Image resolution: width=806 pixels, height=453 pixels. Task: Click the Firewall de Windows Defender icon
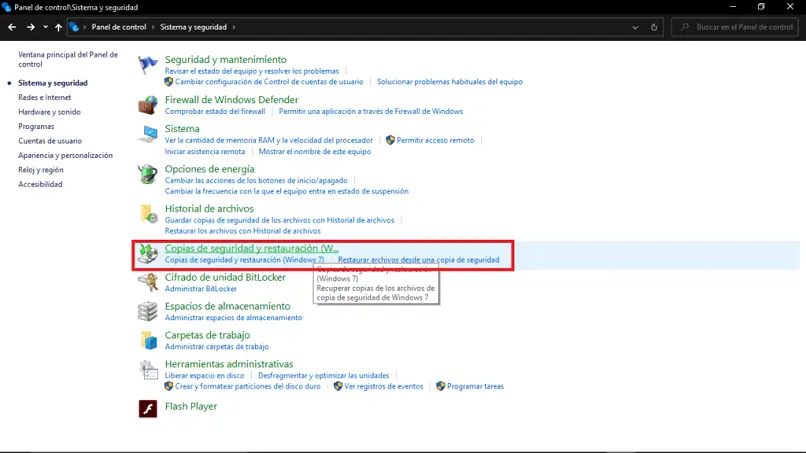coord(148,105)
